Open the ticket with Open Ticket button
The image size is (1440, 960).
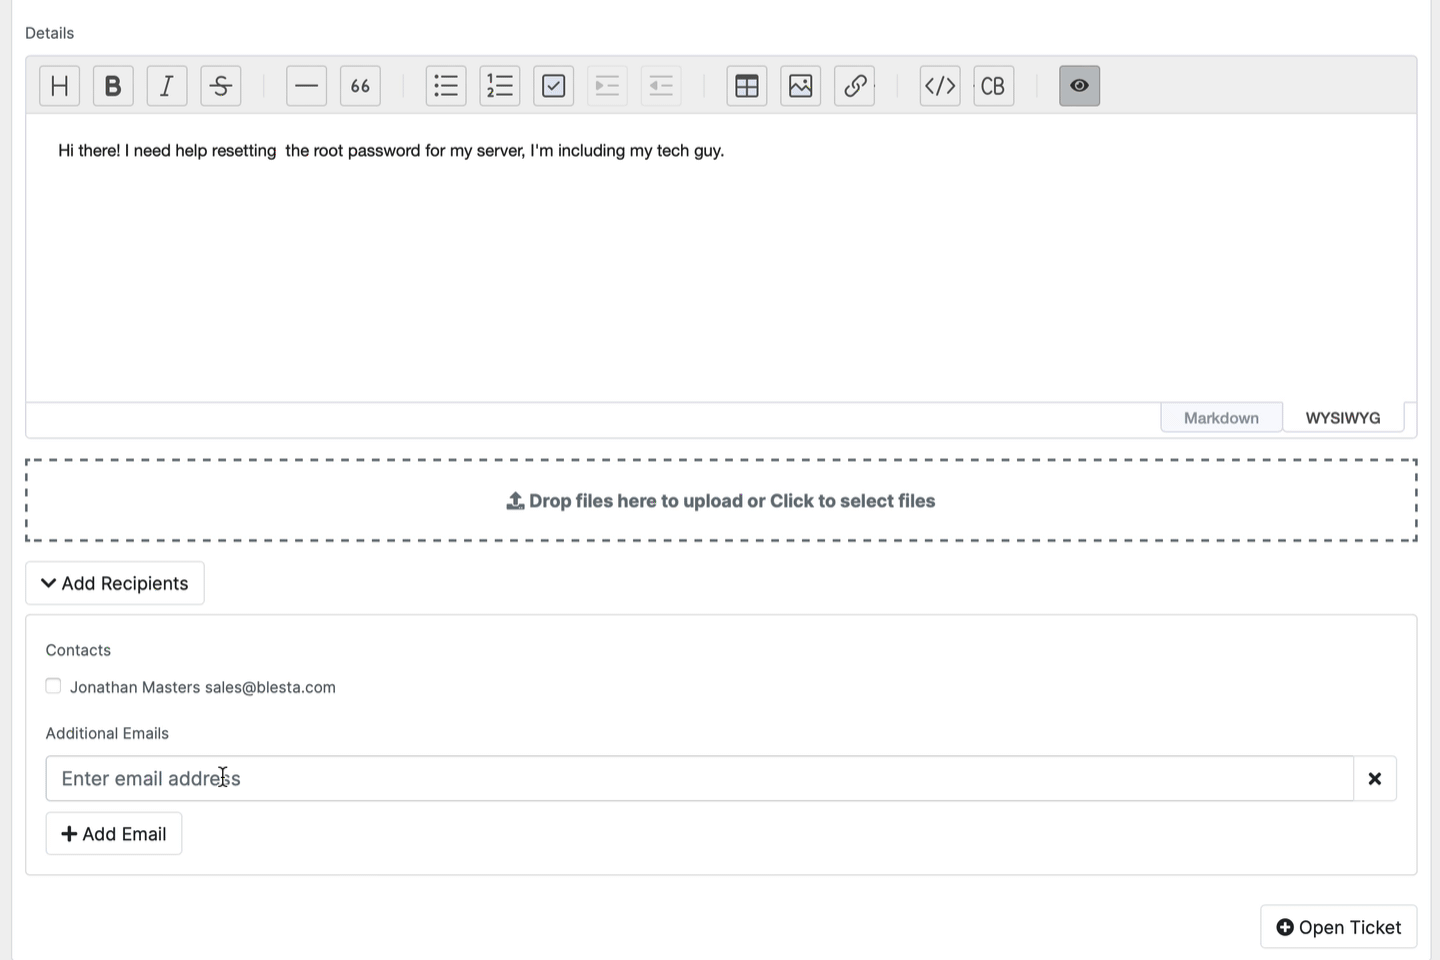[x=1338, y=926]
